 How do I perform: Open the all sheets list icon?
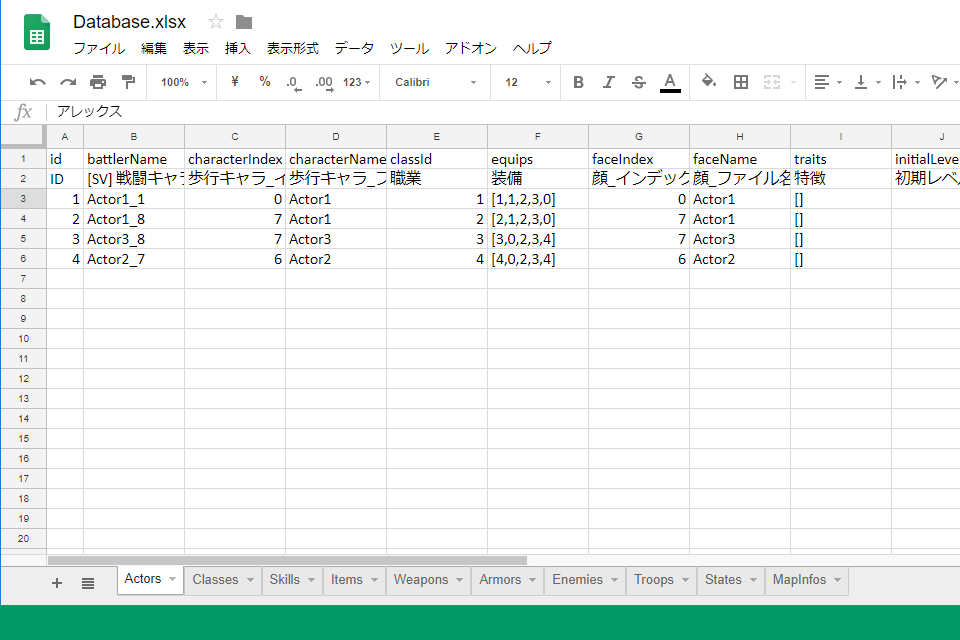pyautogui.click(x=88, y=583)
